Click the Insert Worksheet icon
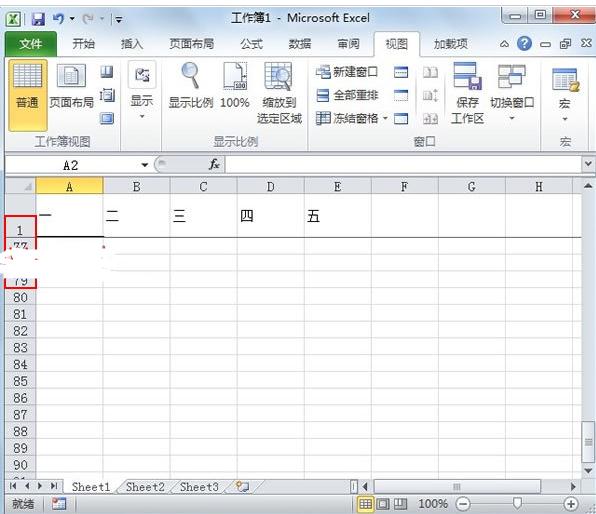The image size is (596, 514). point(242,486)
